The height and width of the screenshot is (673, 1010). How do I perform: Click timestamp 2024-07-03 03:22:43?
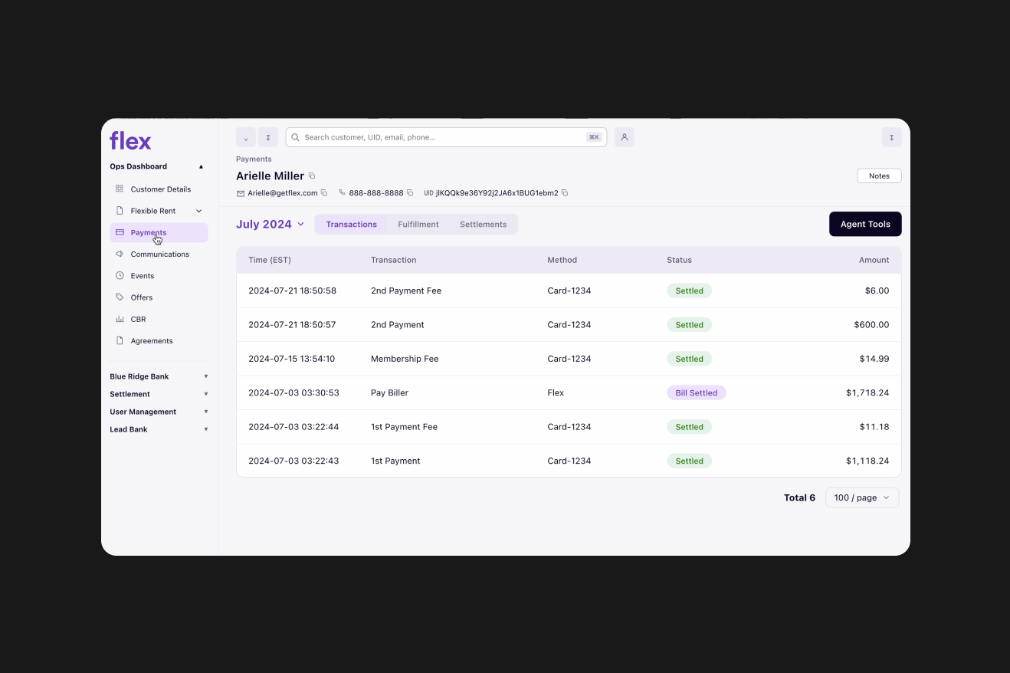pyautogui.click(x=294, y=461)
